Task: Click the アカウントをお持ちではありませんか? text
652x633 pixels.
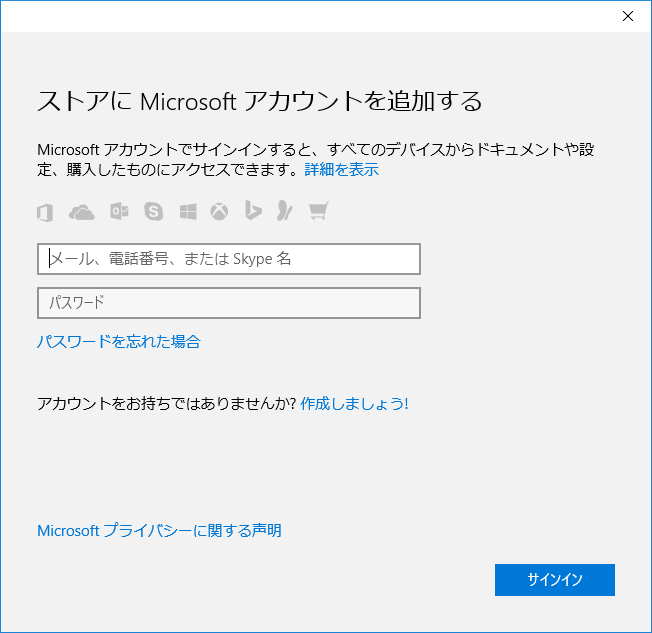Action: pos(166,404)
